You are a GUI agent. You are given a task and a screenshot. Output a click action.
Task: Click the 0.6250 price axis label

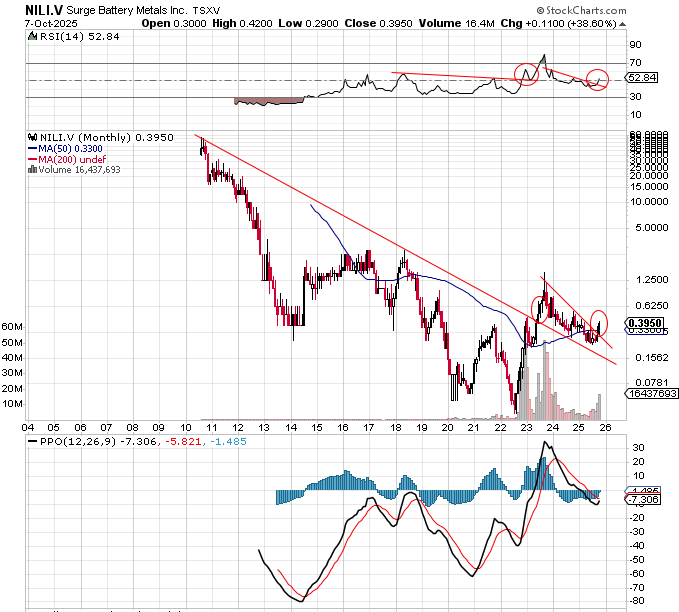coord(652,306)
